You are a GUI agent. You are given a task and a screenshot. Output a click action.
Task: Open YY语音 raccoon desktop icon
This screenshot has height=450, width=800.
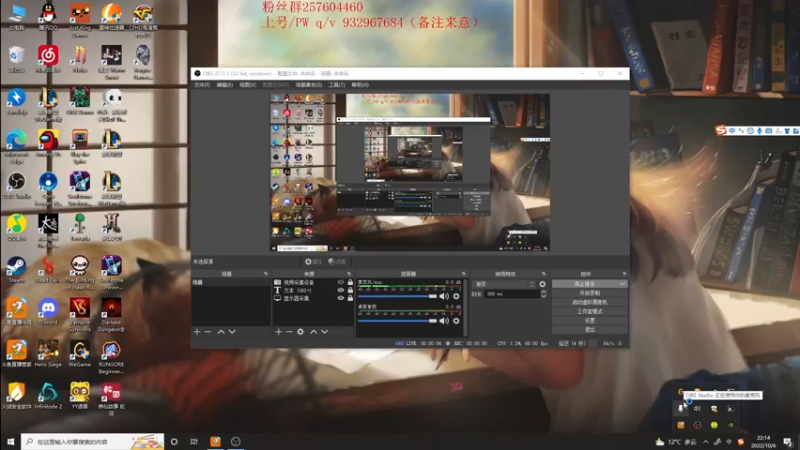click(x=80, y=396)
